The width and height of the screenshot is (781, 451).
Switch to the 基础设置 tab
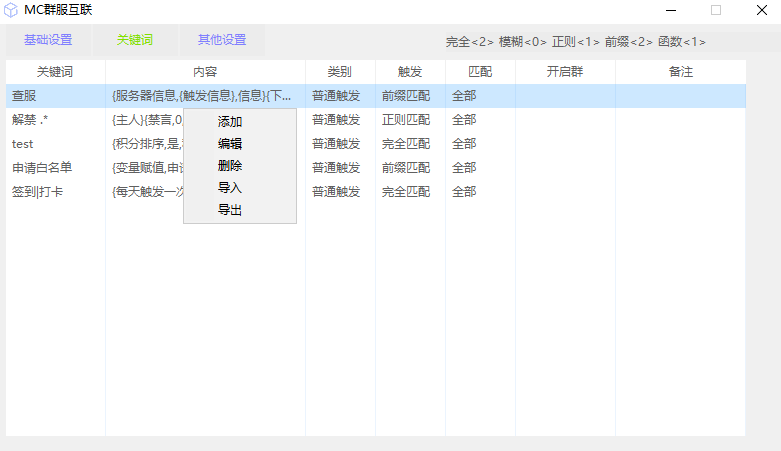48,40
